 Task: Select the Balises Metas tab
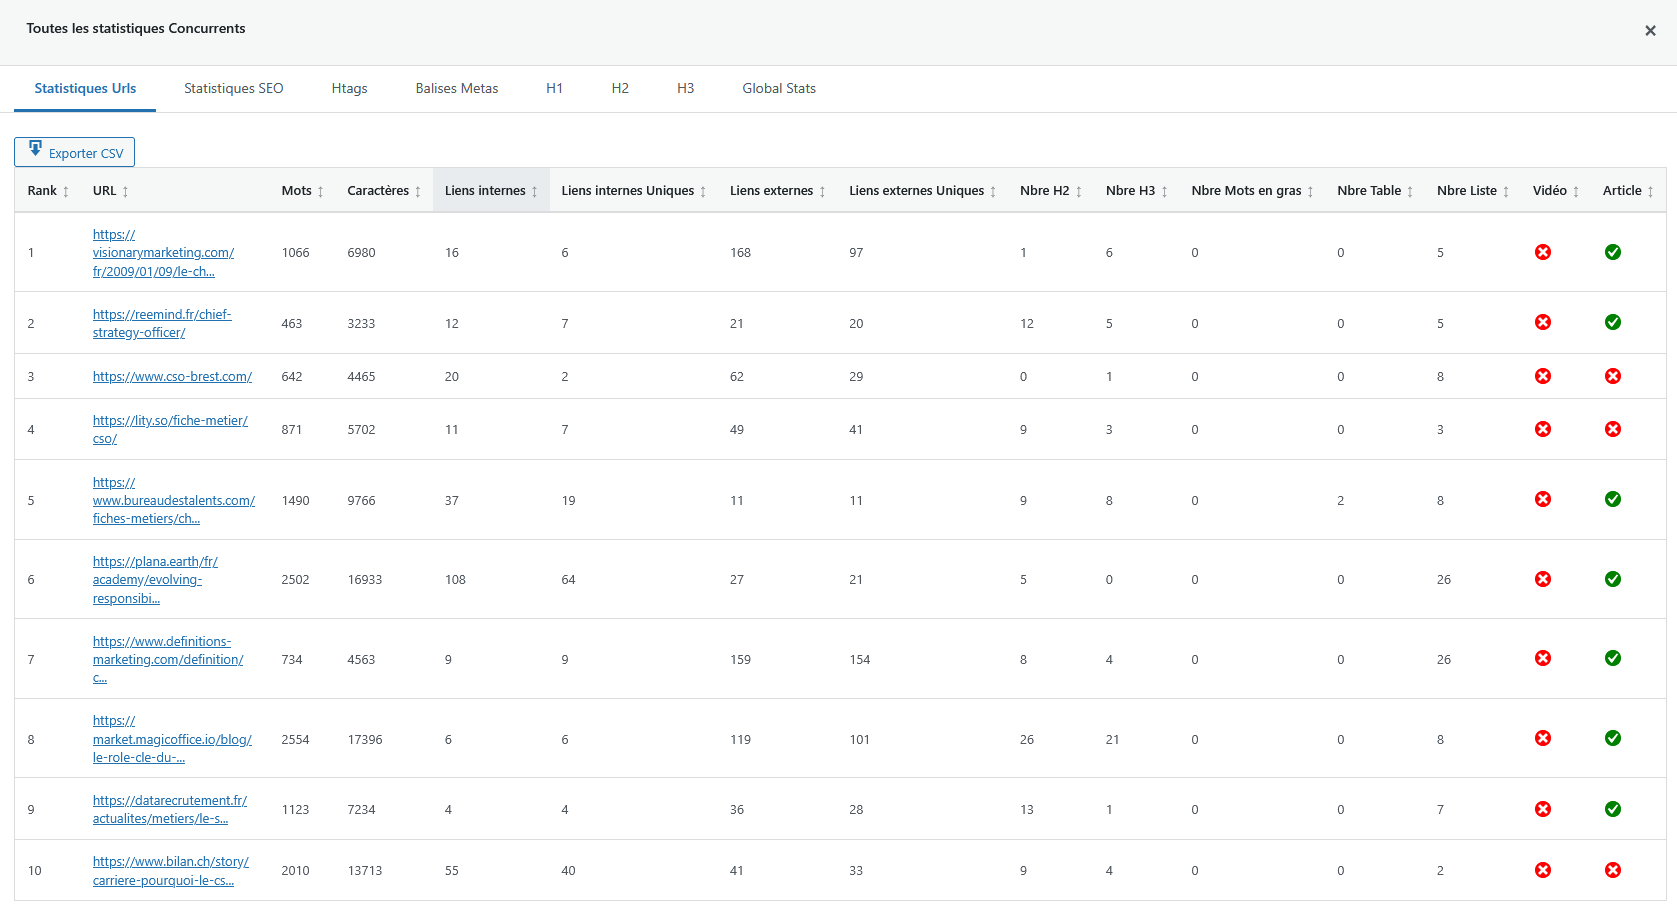(x=456, y=89)
